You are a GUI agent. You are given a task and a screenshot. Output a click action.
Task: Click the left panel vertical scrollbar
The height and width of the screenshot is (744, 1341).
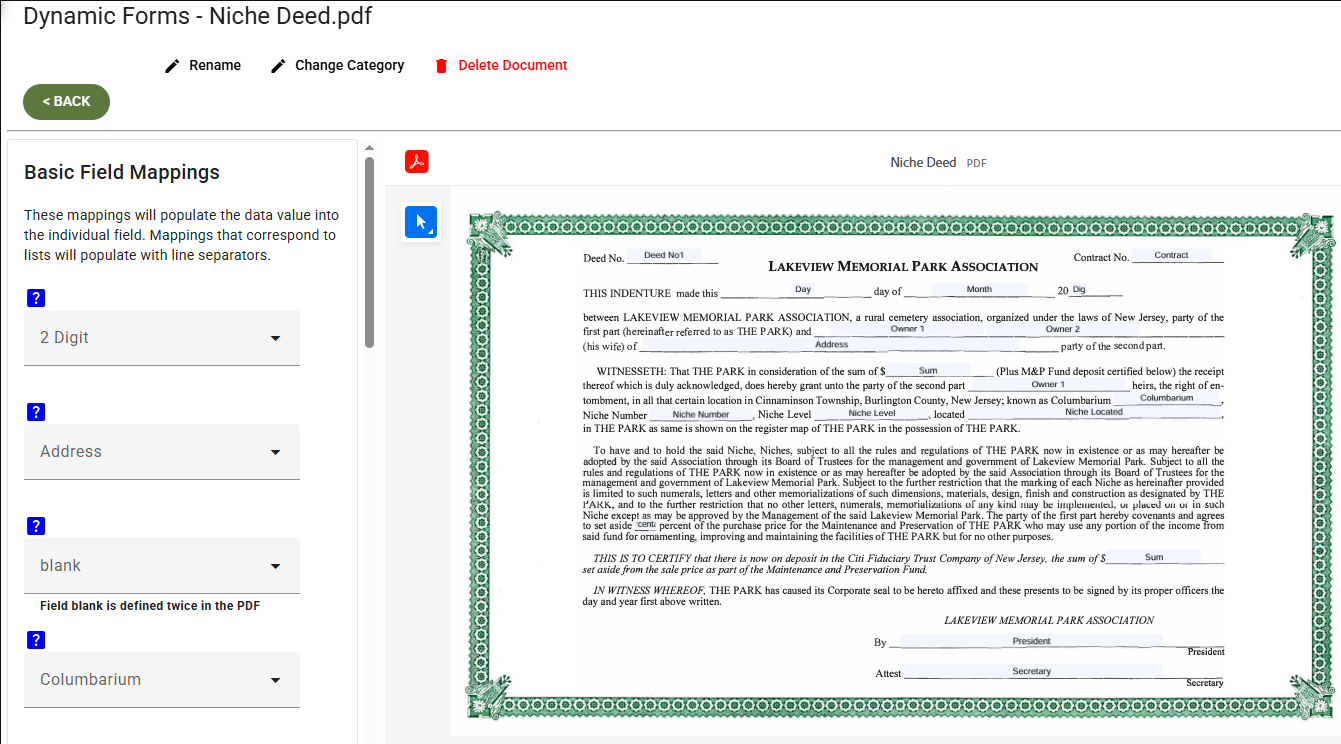(x=369, y=250)
